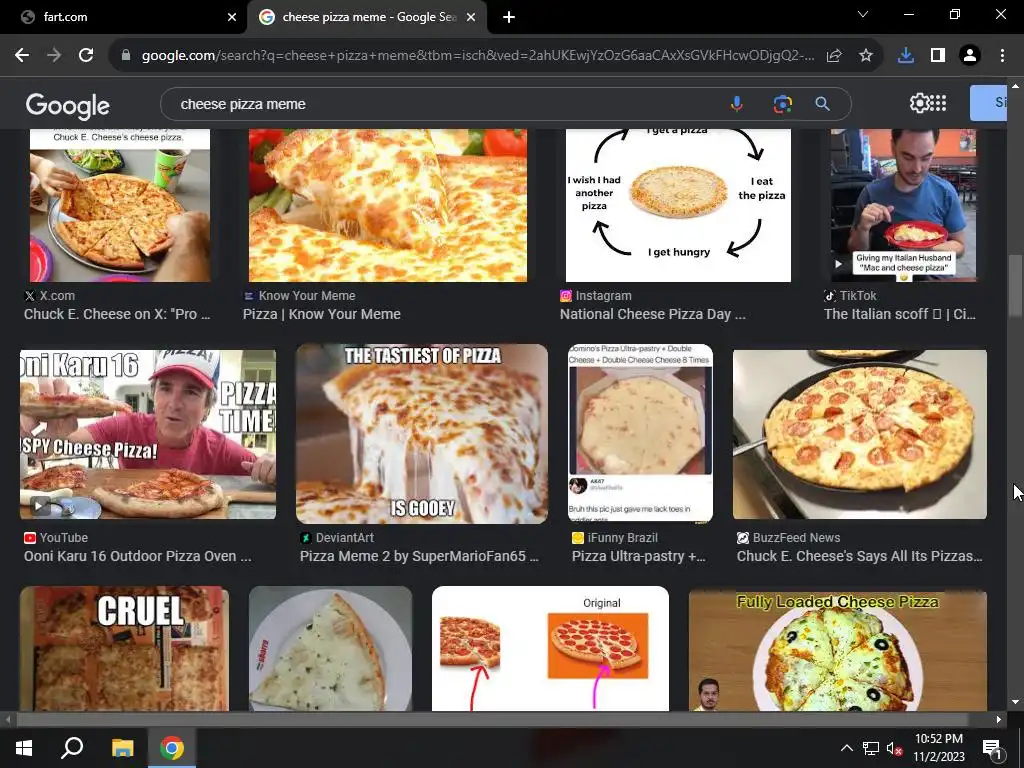
Task: Switch to the fart.com tab
Action: [124, 17]
